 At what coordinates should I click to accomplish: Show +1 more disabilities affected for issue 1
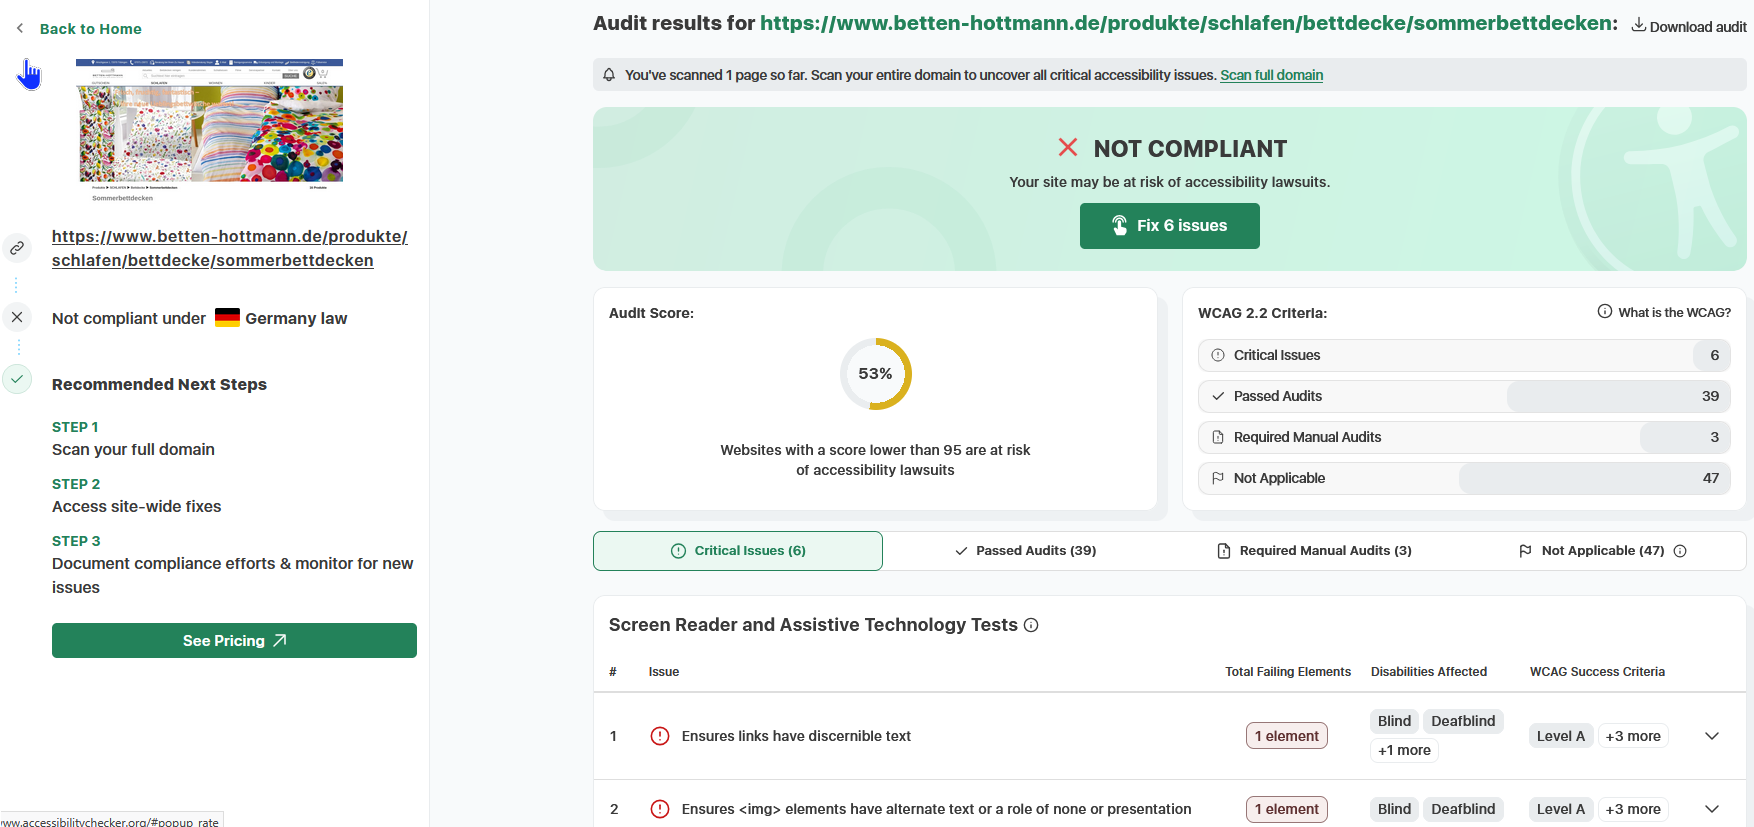pos(1403,750)
